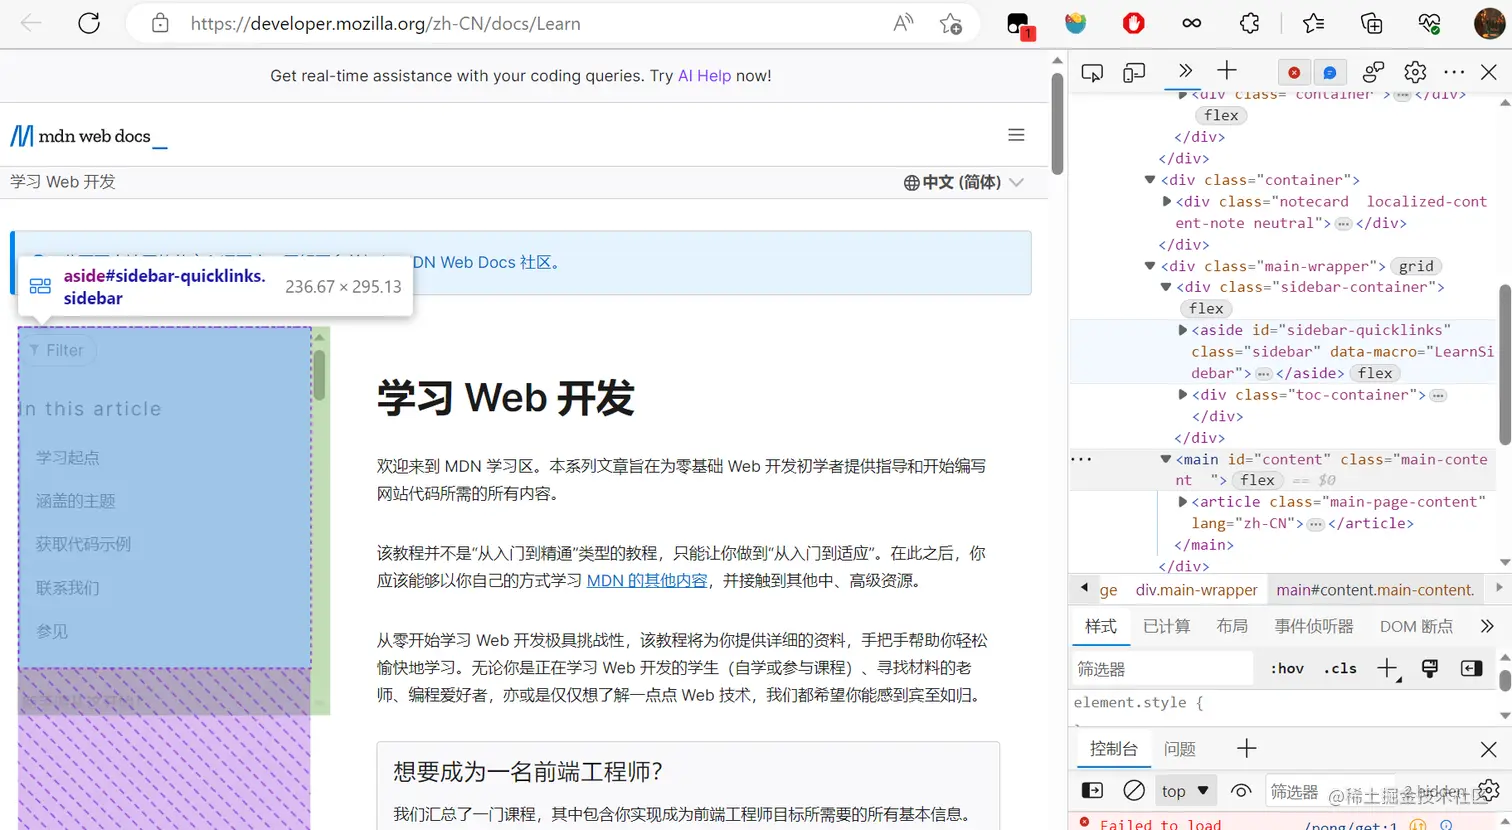1512x830 pixels.
Task: Open the Collections panel
Action: pos(1371,23)
